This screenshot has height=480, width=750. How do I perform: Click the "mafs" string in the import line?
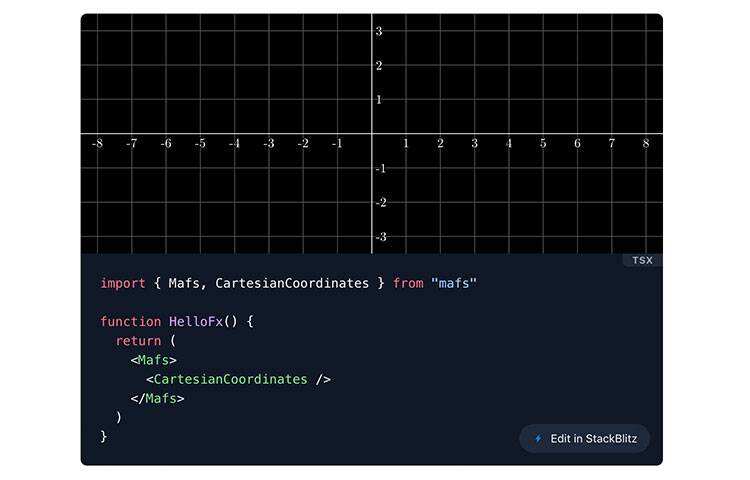pyautogui.click(x=454, y=283)
